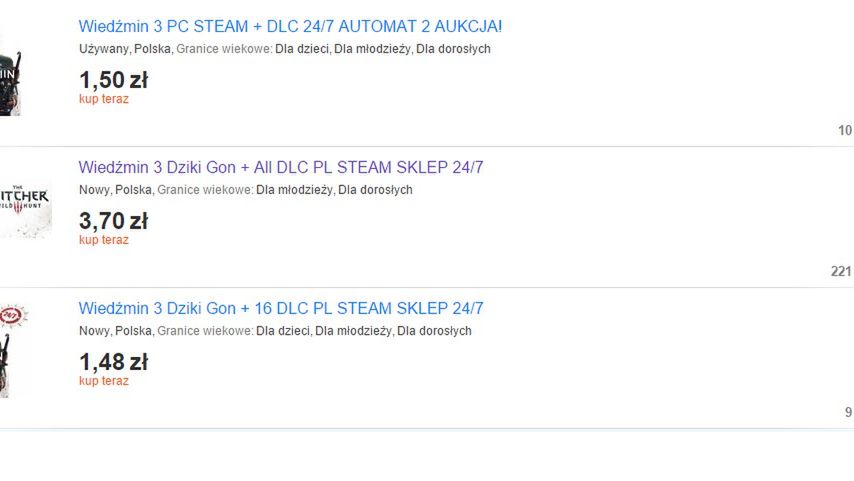
Task: Click 'kup teraz' under the 1,50 zł price
Action: (104, 99)
